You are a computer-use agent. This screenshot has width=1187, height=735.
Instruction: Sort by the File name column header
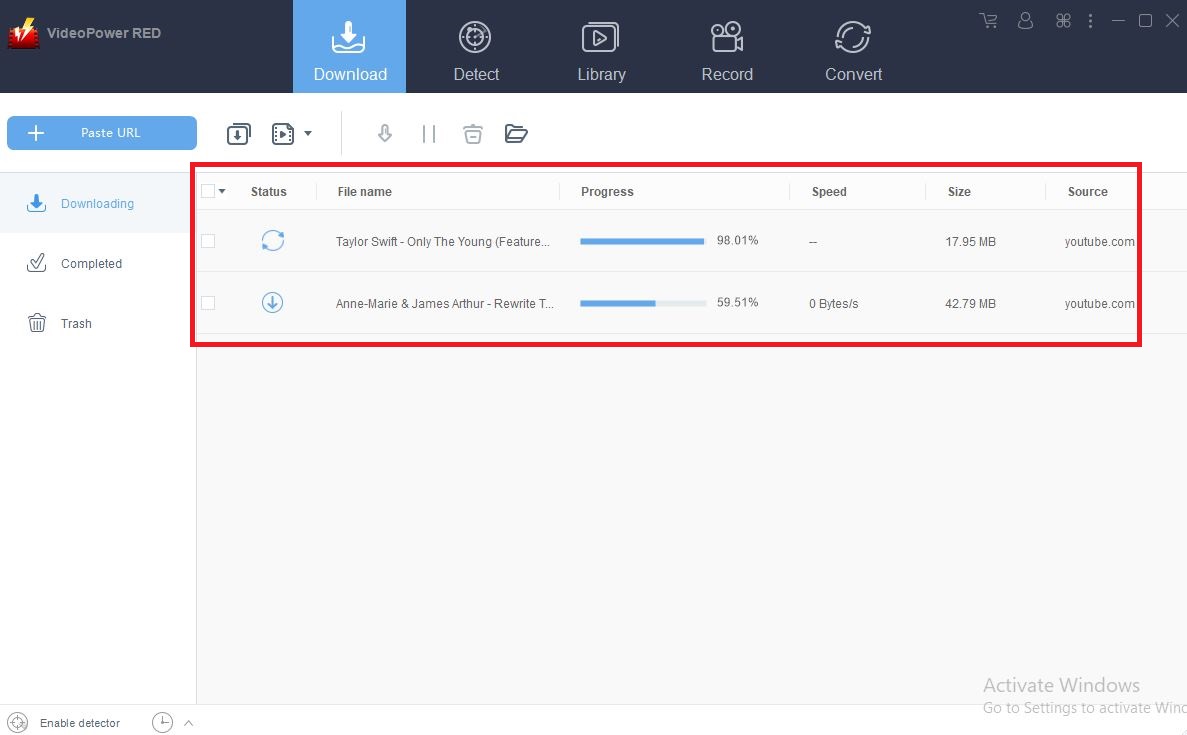[364, 192]
